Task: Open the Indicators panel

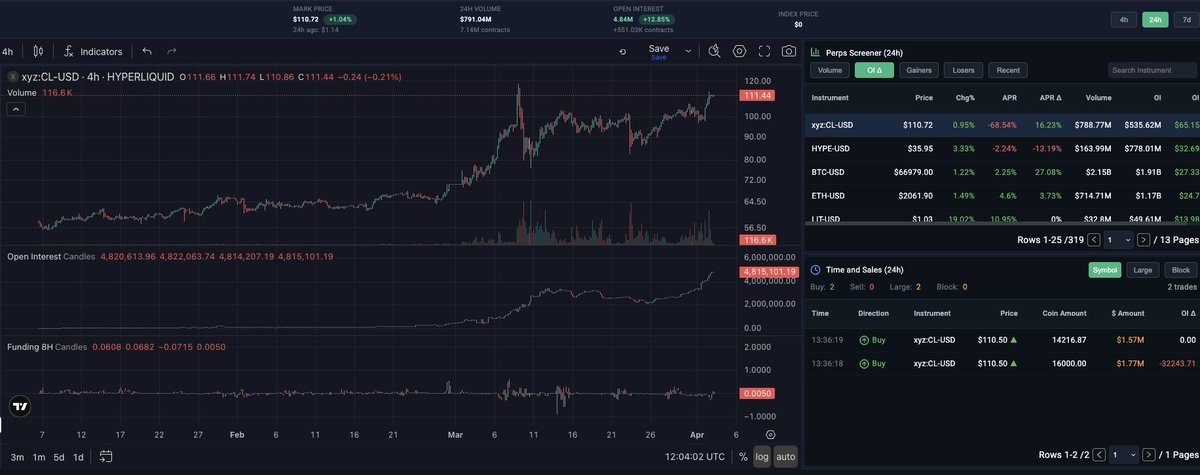Action: coord(93,51)
